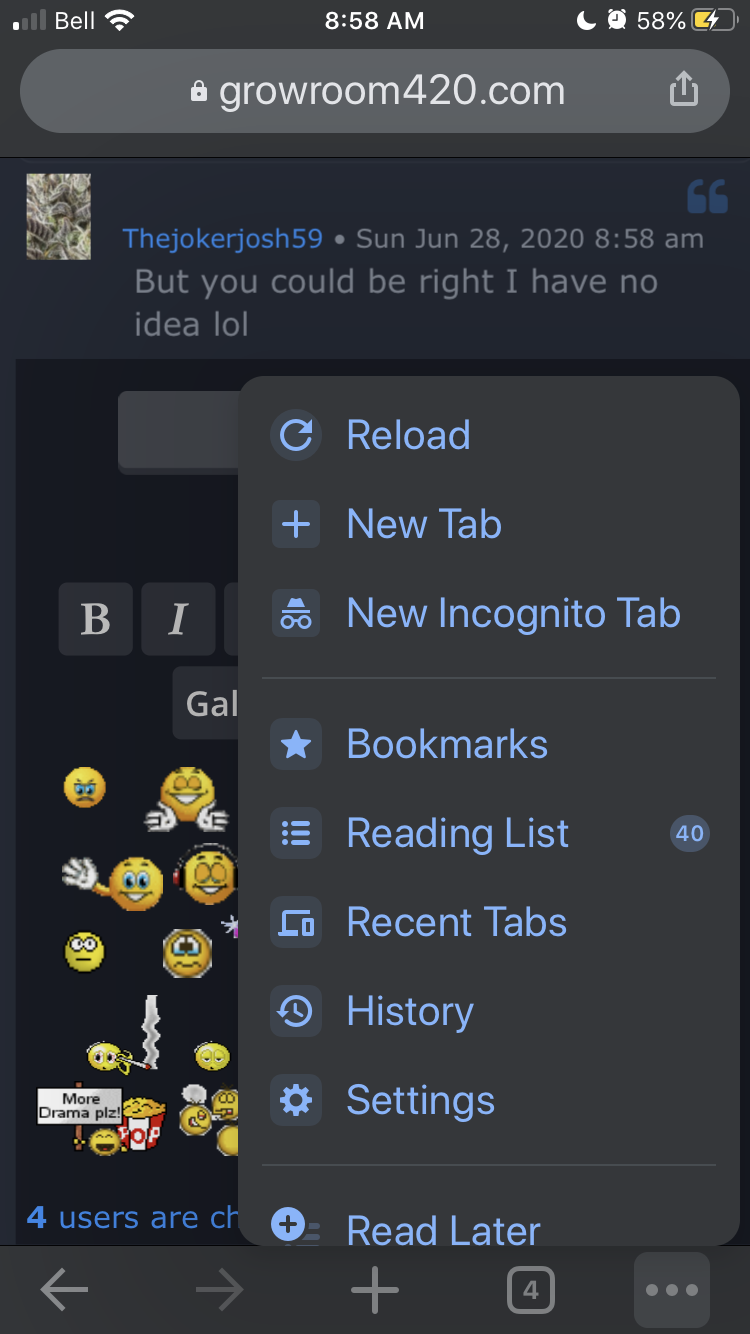
Task: Open Recent Tabs
Action: 456,922
